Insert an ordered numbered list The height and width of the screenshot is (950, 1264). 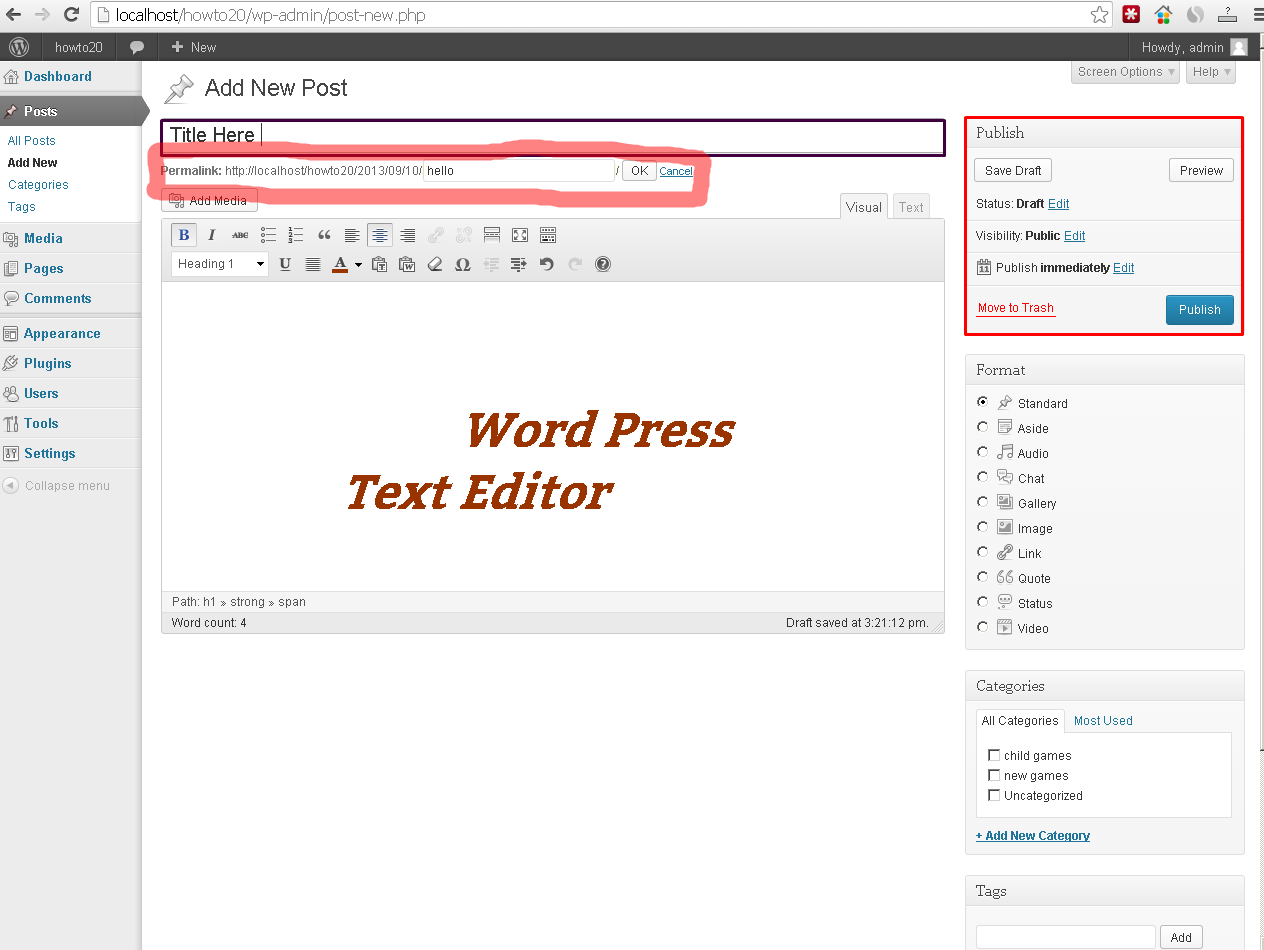tap(296, 235)
